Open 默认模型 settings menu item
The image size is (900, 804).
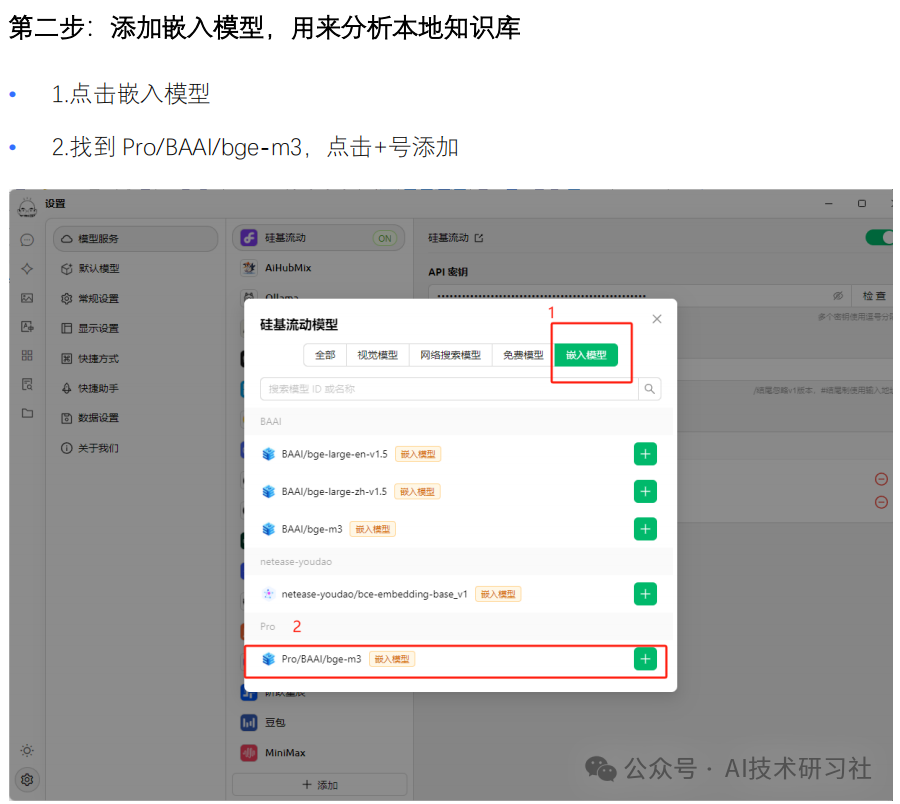click(135, 269)
